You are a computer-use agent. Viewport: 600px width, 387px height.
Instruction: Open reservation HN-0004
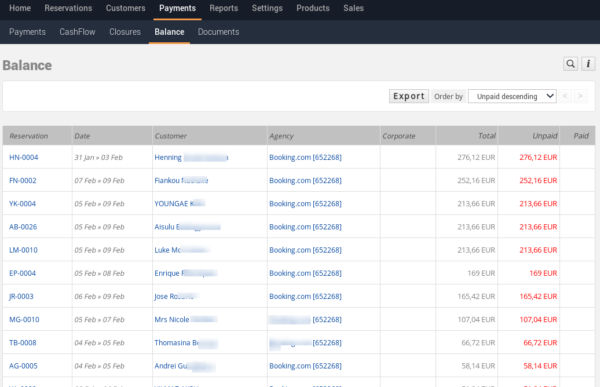[24, 157]
